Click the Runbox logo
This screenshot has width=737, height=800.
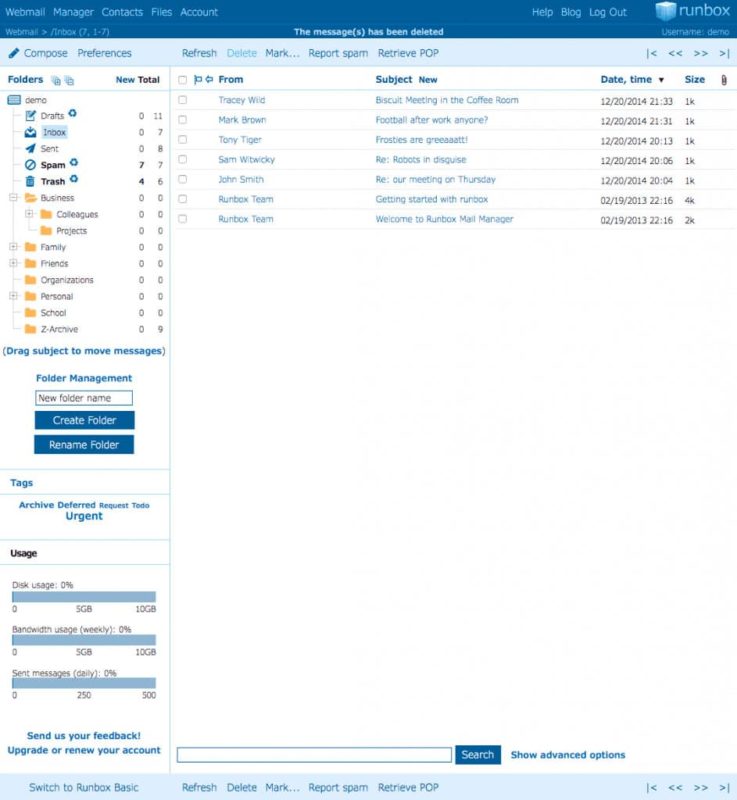[x=693, y=11]
